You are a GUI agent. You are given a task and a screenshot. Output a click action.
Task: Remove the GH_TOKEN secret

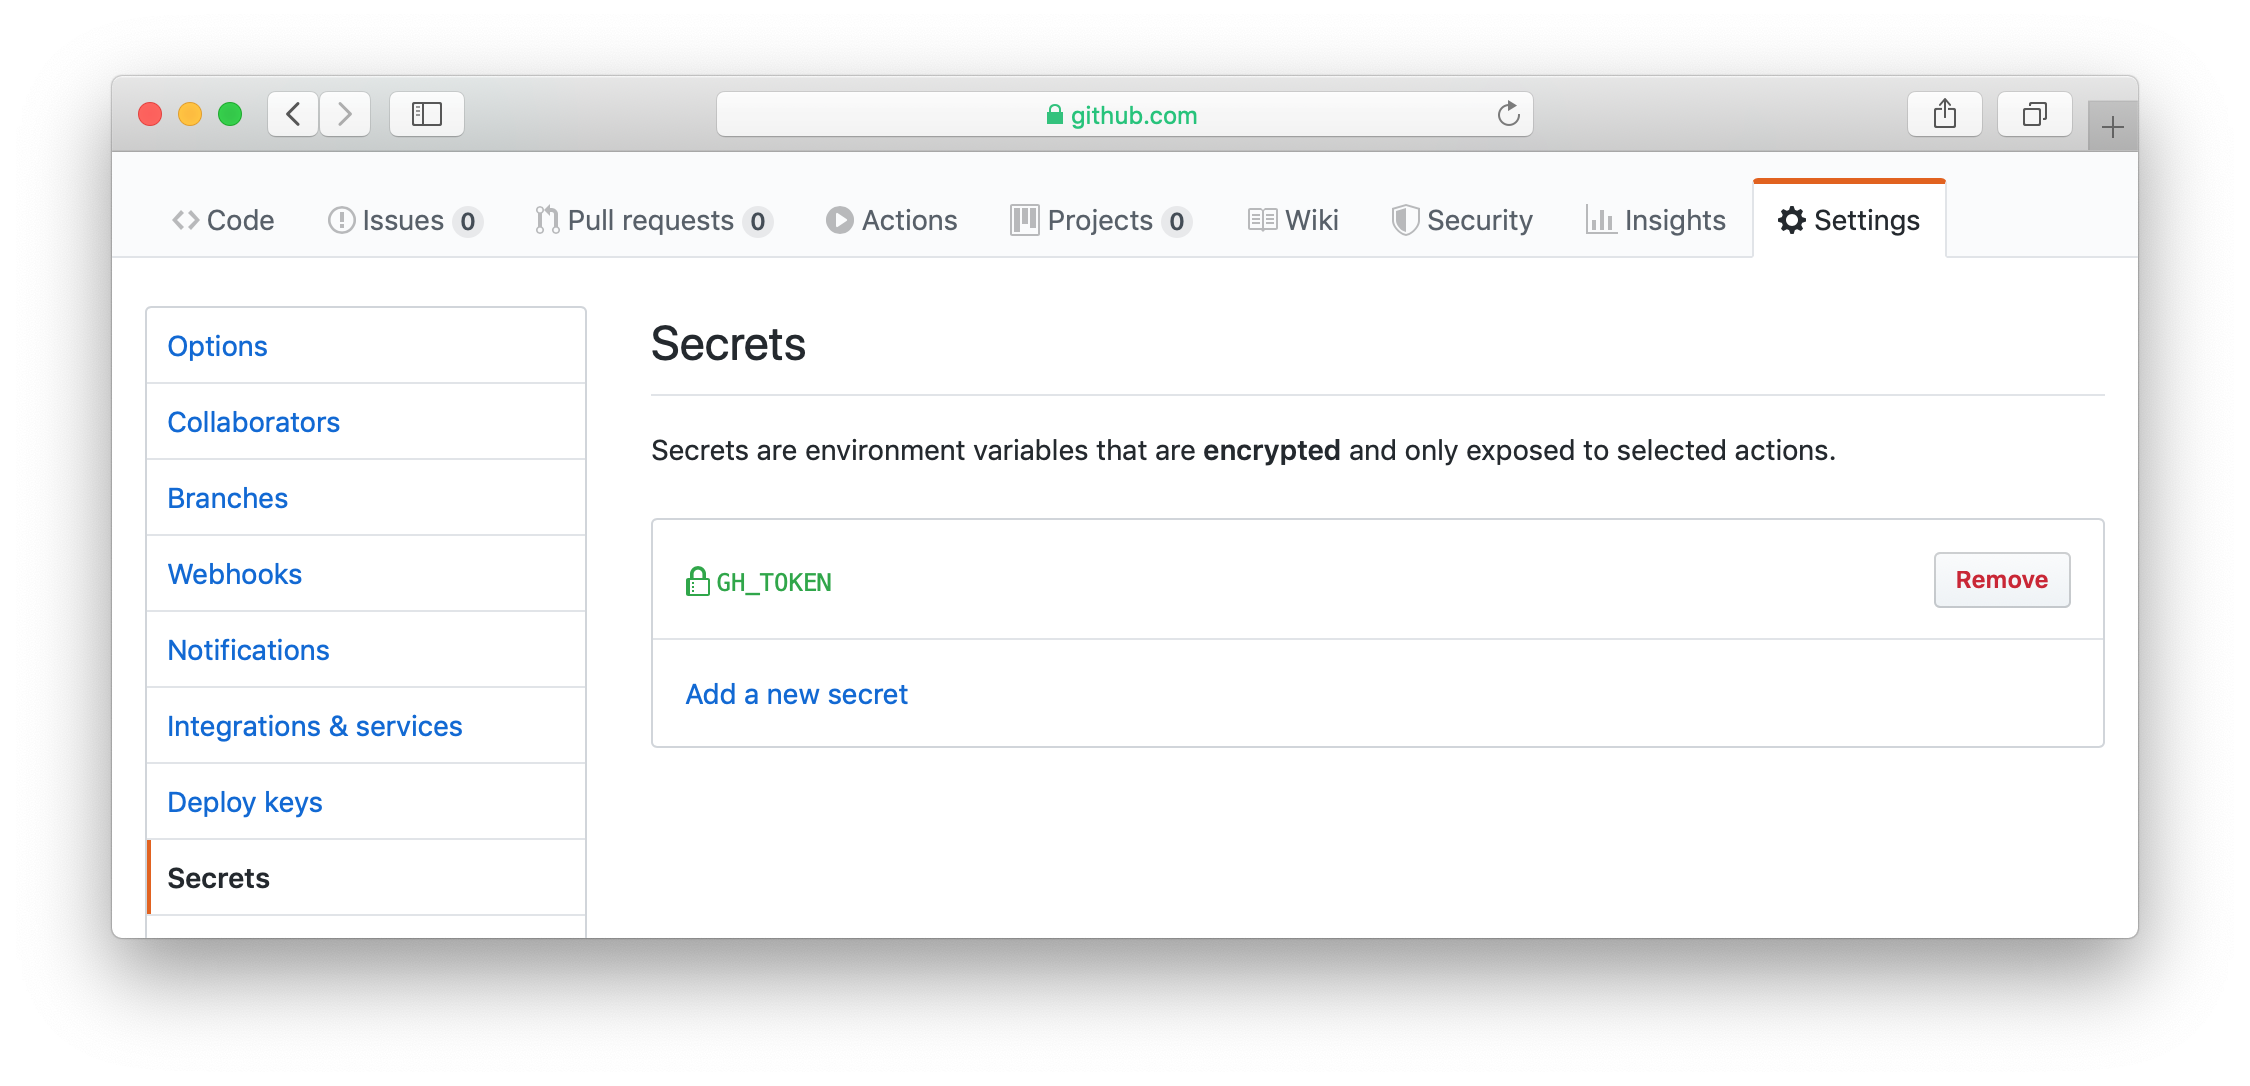[x=2001, y=579]
